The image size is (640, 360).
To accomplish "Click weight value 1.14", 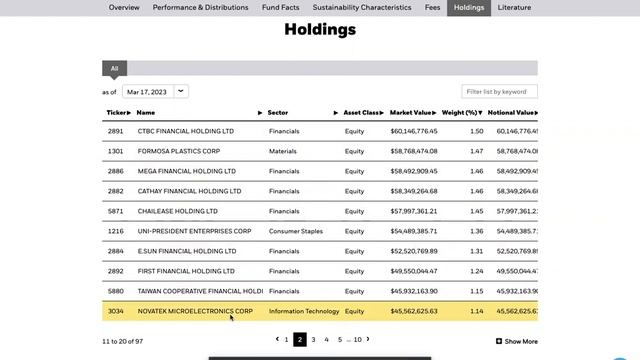I will [477, 311].
